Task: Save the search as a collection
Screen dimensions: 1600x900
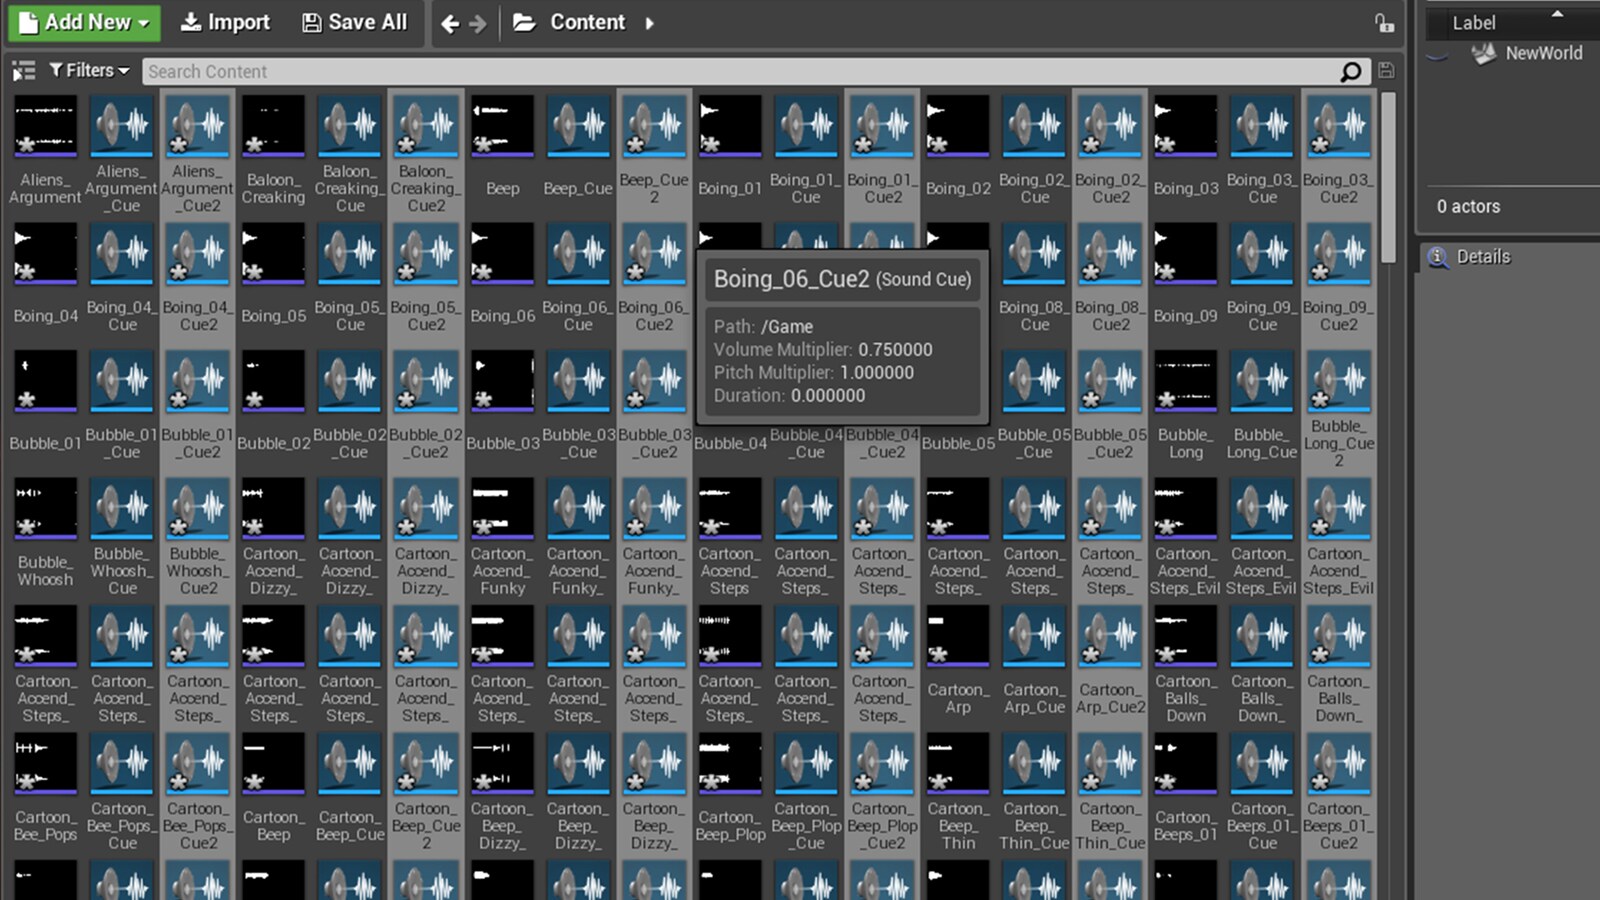Action: click(x=1386, y=71)
